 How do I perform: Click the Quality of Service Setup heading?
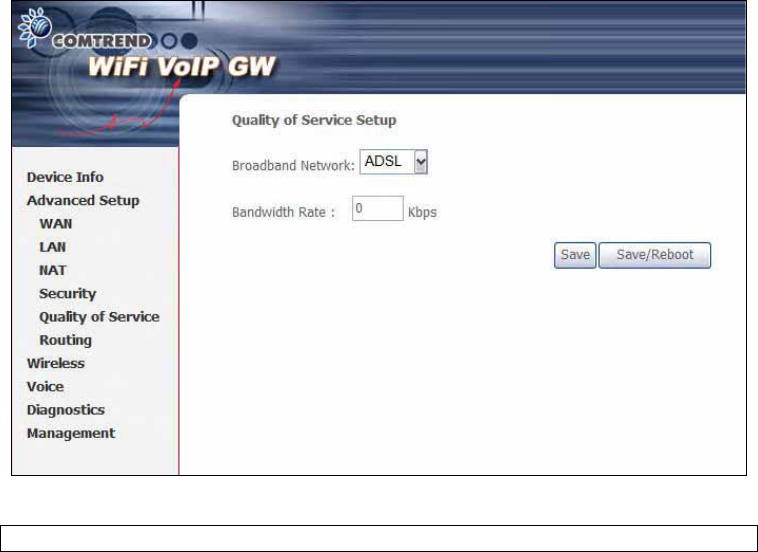pyautogui.click(x=314, y=120)
